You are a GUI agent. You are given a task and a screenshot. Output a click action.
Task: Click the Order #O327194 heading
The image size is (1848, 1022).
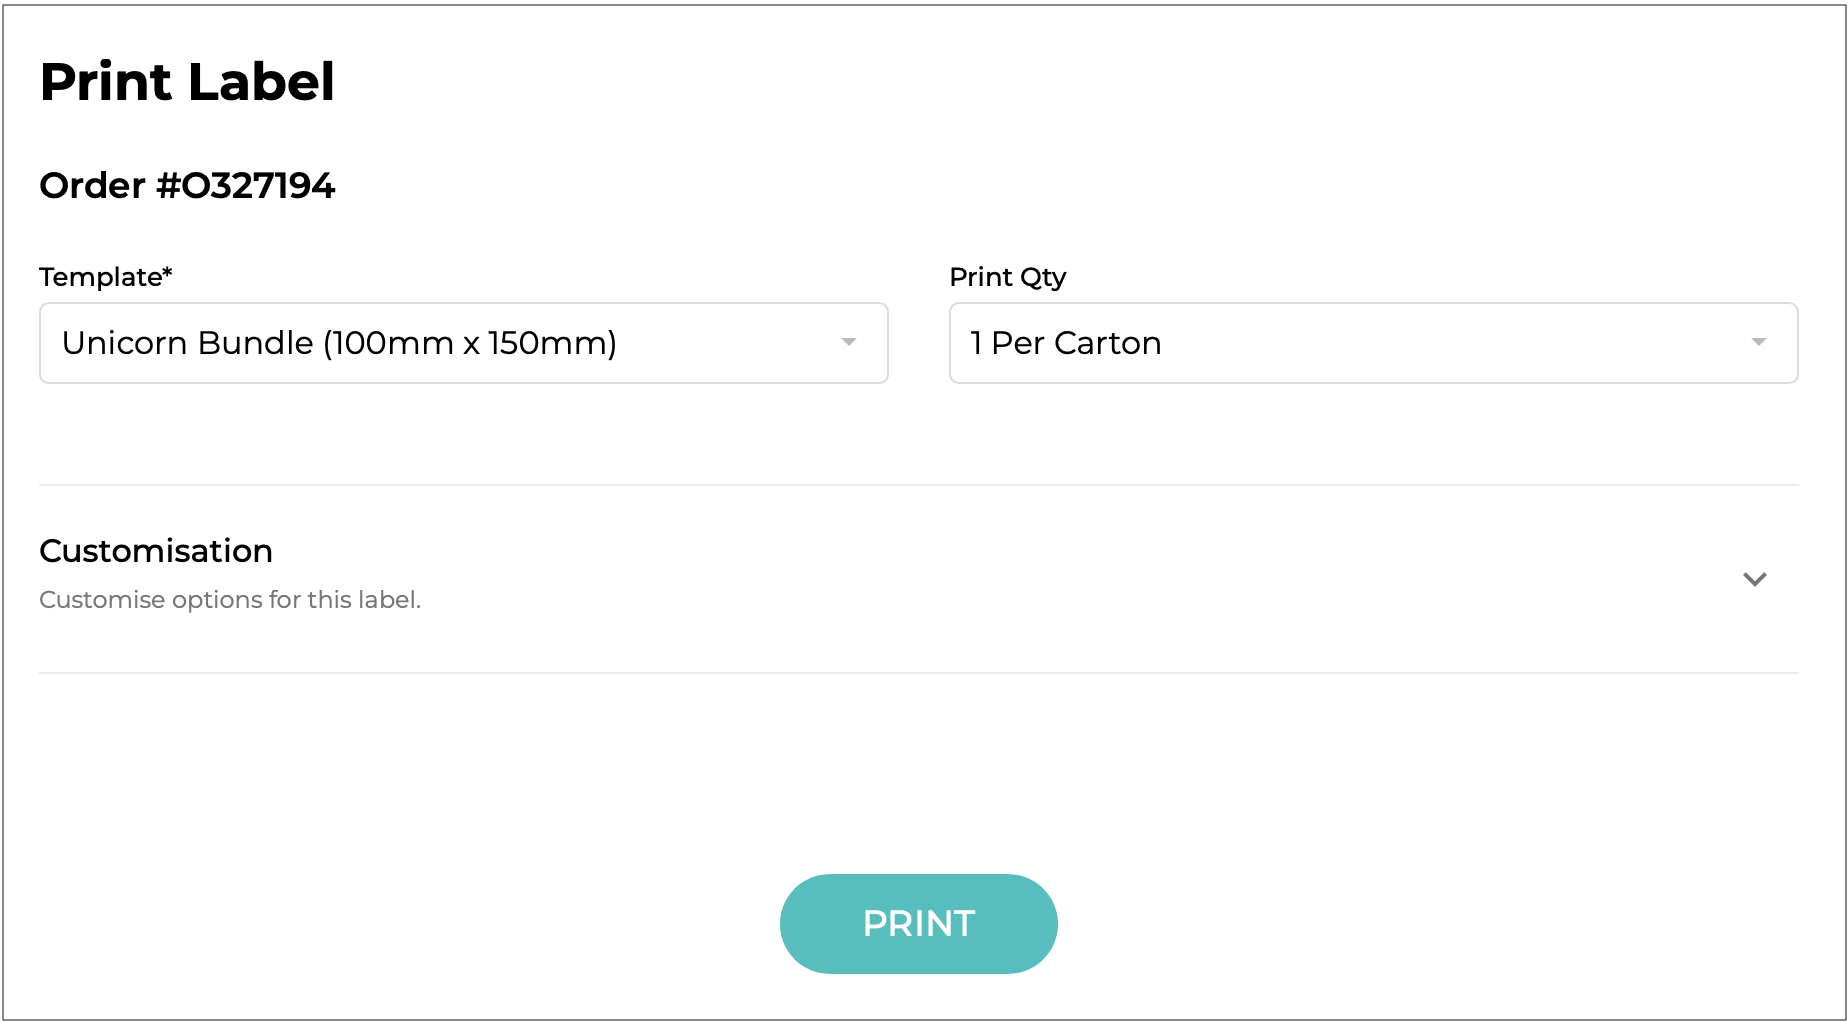pos(187,186)
